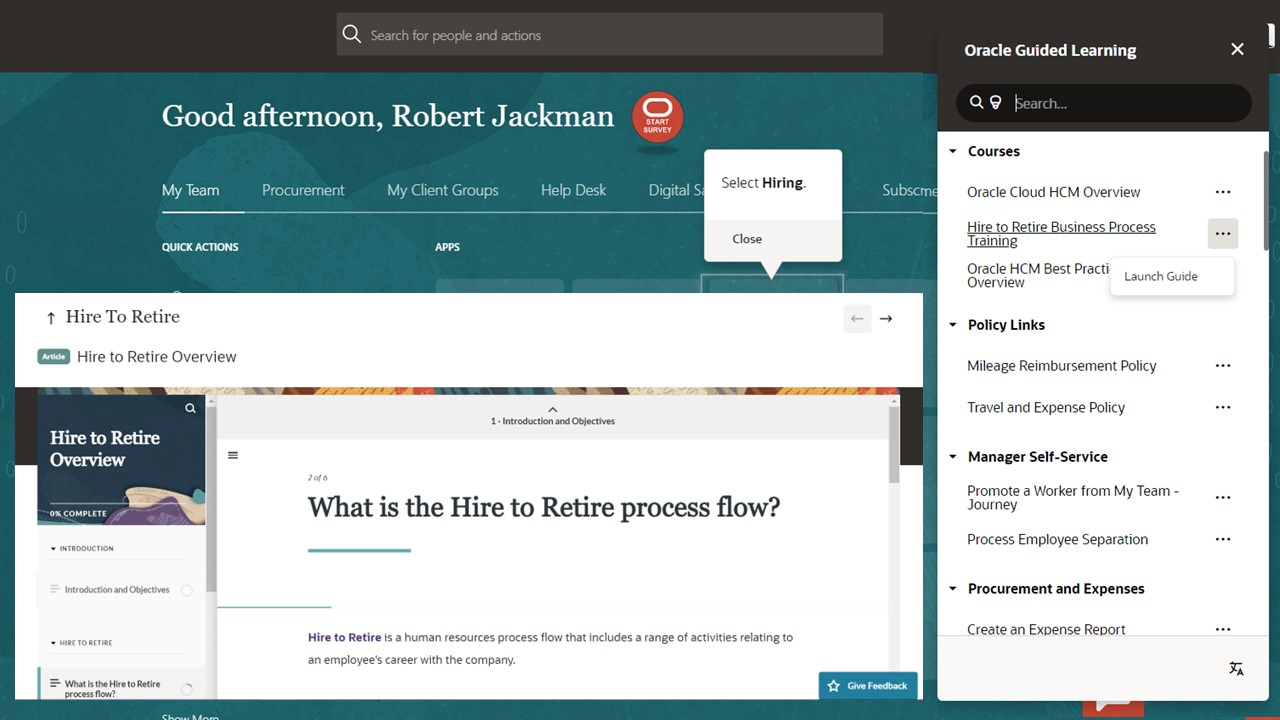Screen dimensions: 1280x720
Task: Click the completion circle for What is the Hire to Retire process flow
Action: (186, 689)
